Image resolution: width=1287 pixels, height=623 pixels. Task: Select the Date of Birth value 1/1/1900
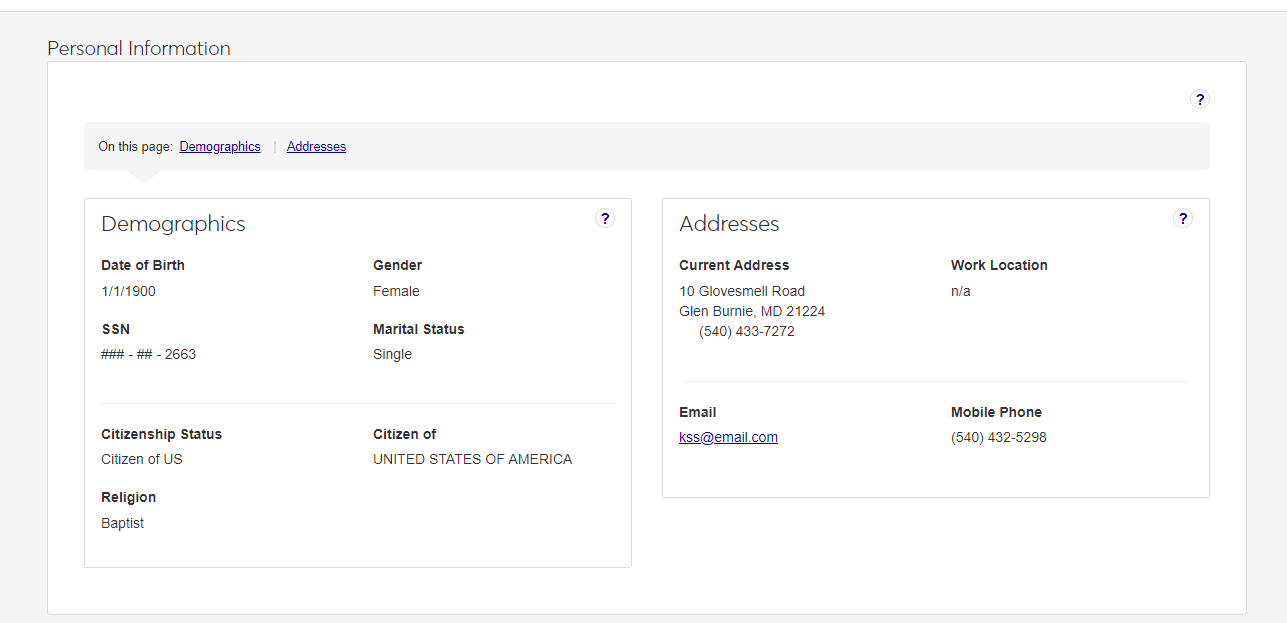[128, 291]
